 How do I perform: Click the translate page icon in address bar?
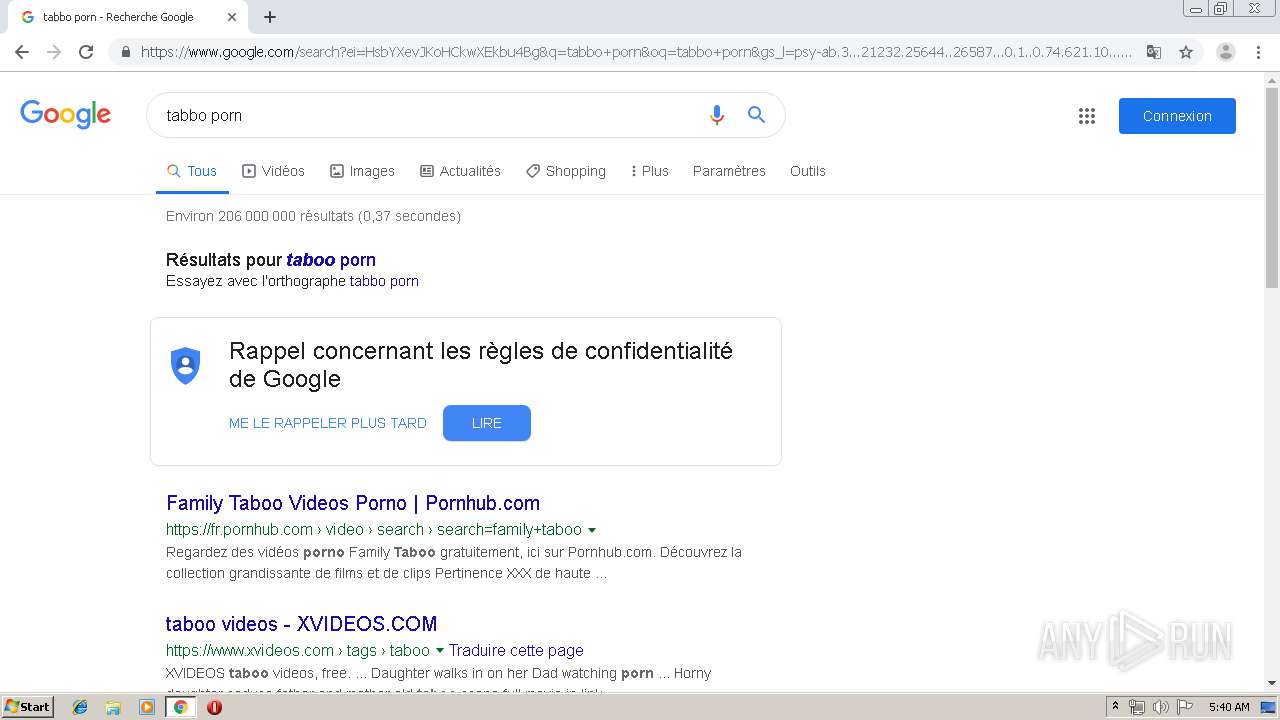pos(1154,52)
